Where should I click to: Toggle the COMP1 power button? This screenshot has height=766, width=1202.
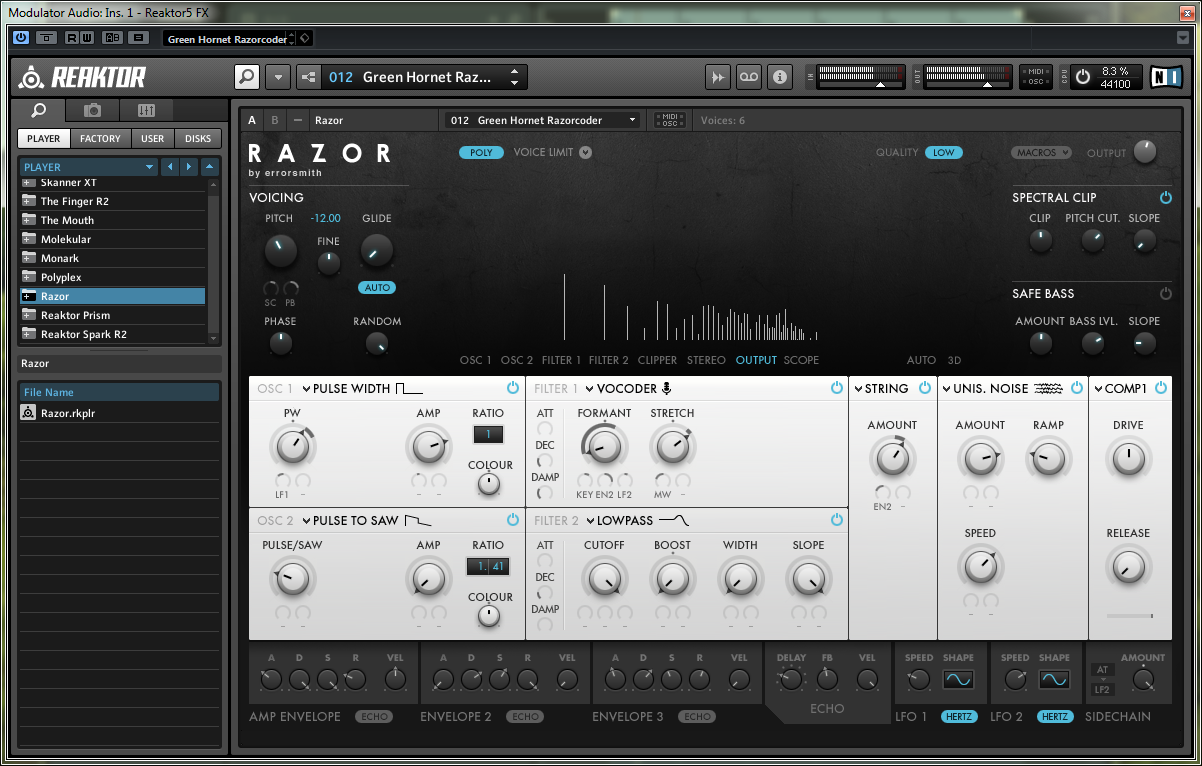pyautogui.click(x=1160, y=388)
